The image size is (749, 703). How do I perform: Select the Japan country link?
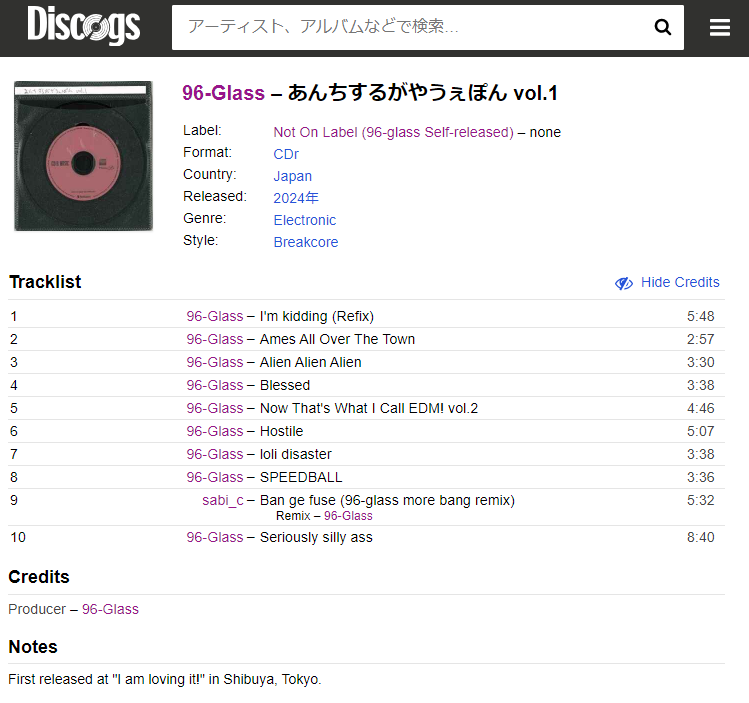point(292,176)
